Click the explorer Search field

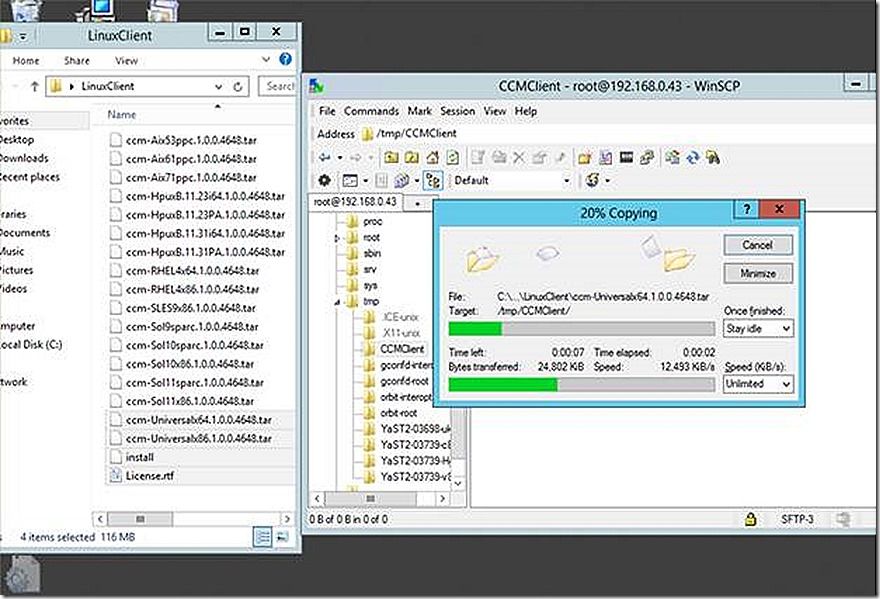277,86
